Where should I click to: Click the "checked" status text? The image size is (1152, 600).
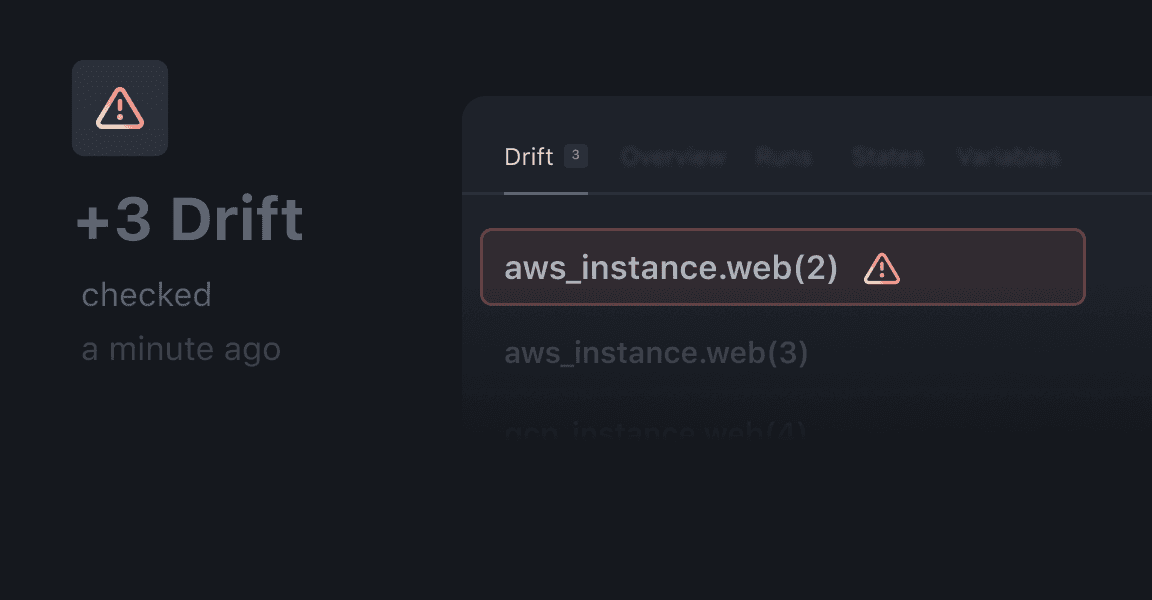click(x=146, y=295)
